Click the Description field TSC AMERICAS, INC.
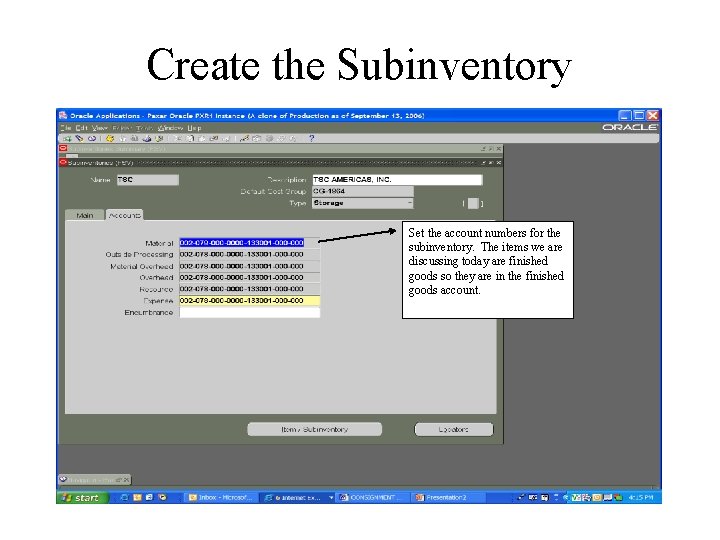This screenshot has height=540, width=720. click(x=397, y=180)
